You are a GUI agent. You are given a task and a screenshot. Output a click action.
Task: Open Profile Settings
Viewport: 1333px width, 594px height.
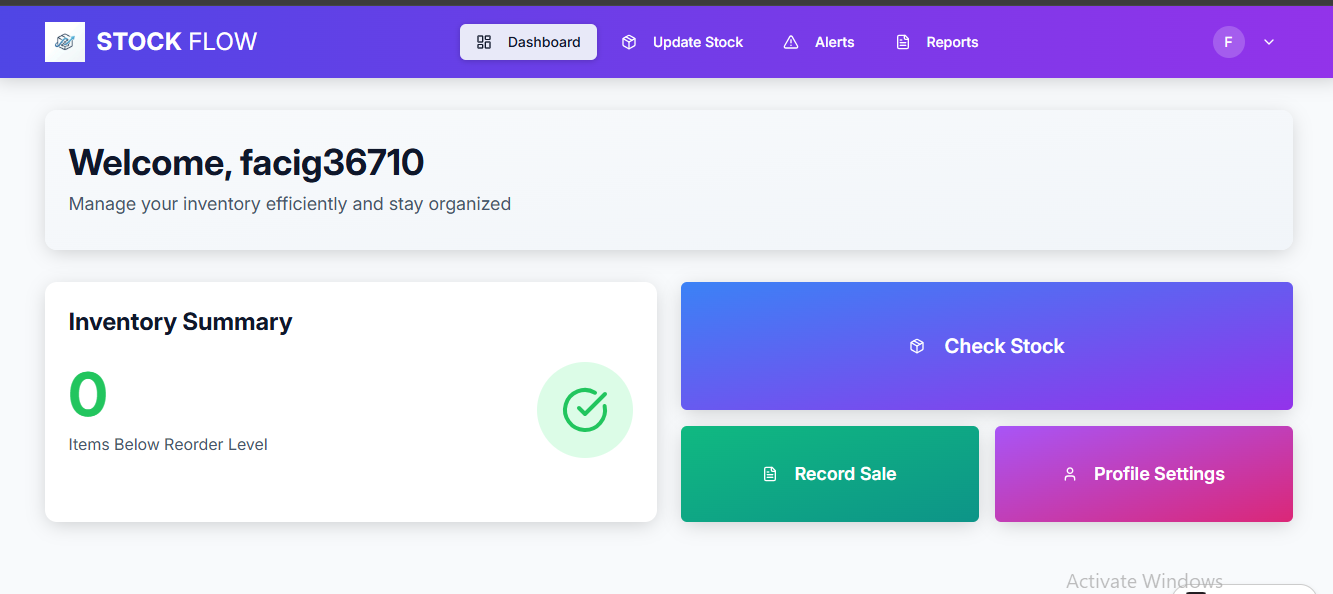click(1143, 474)
